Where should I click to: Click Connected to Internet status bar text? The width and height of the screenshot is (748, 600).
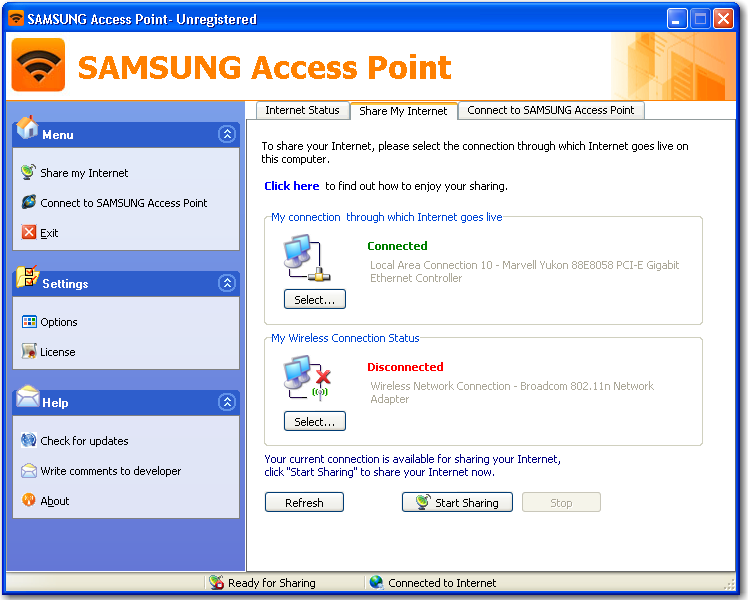[442, 583]
